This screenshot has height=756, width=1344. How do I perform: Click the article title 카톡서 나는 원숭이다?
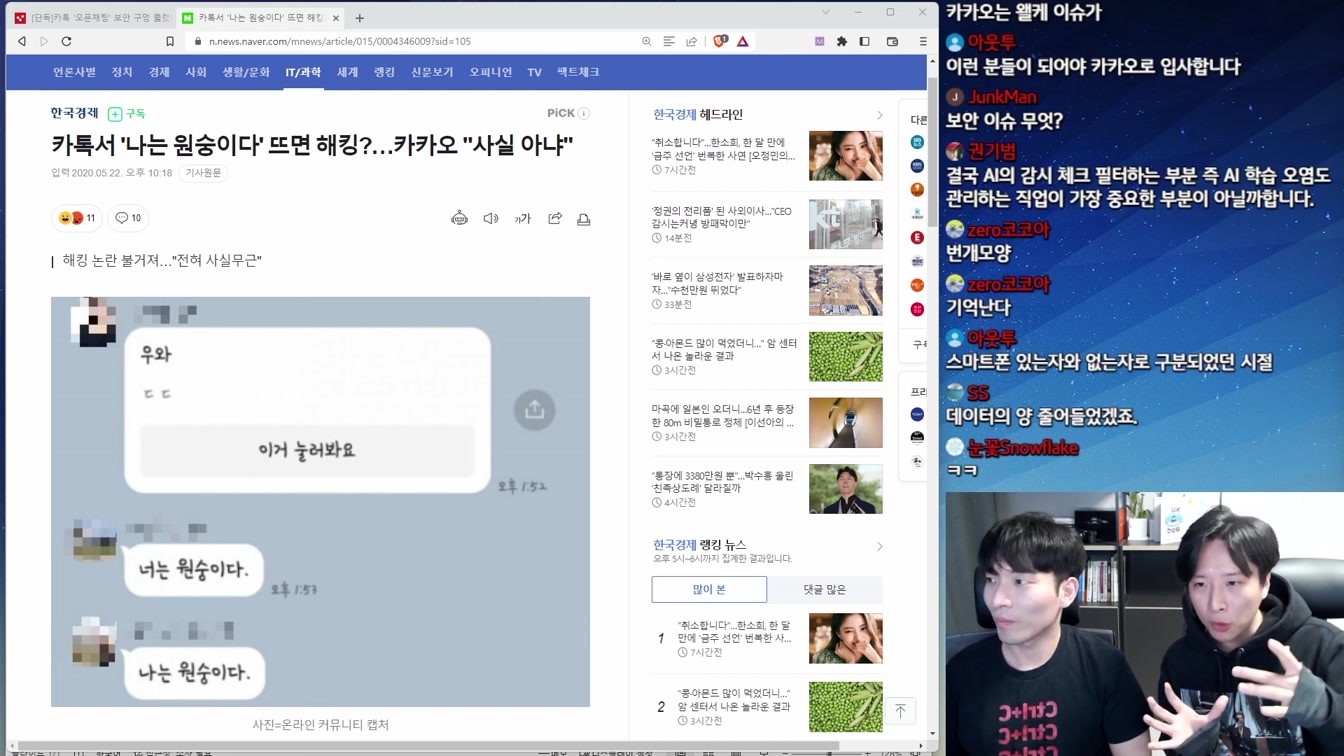(312, 146)
